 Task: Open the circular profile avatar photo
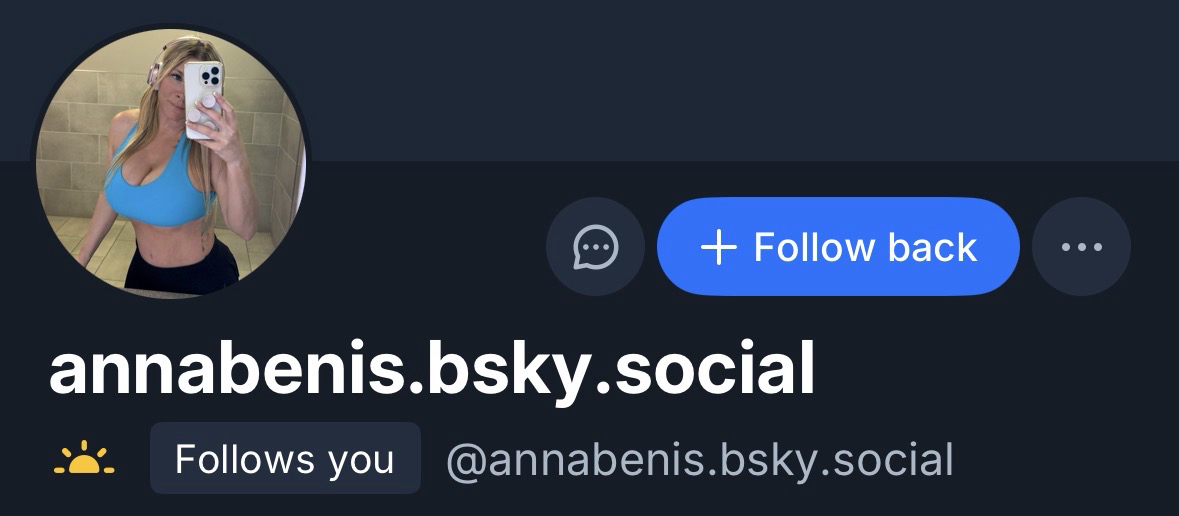click(x=170, y=162)
